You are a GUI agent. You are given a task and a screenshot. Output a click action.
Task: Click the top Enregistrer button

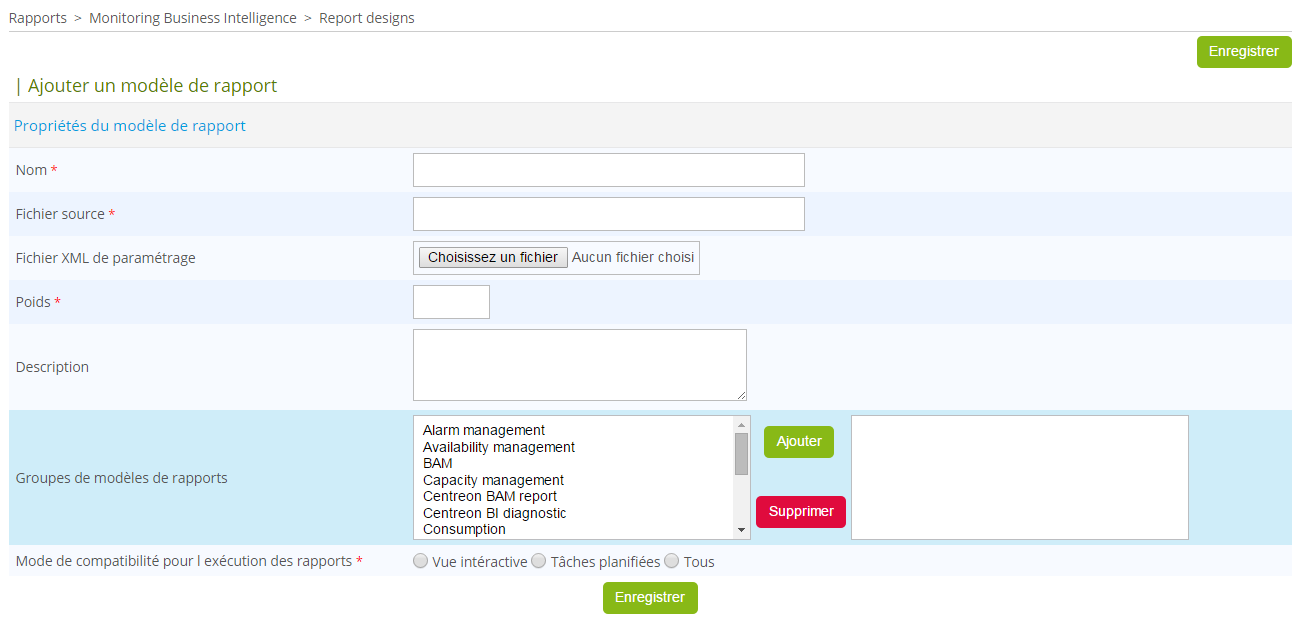coord(1243,51)
